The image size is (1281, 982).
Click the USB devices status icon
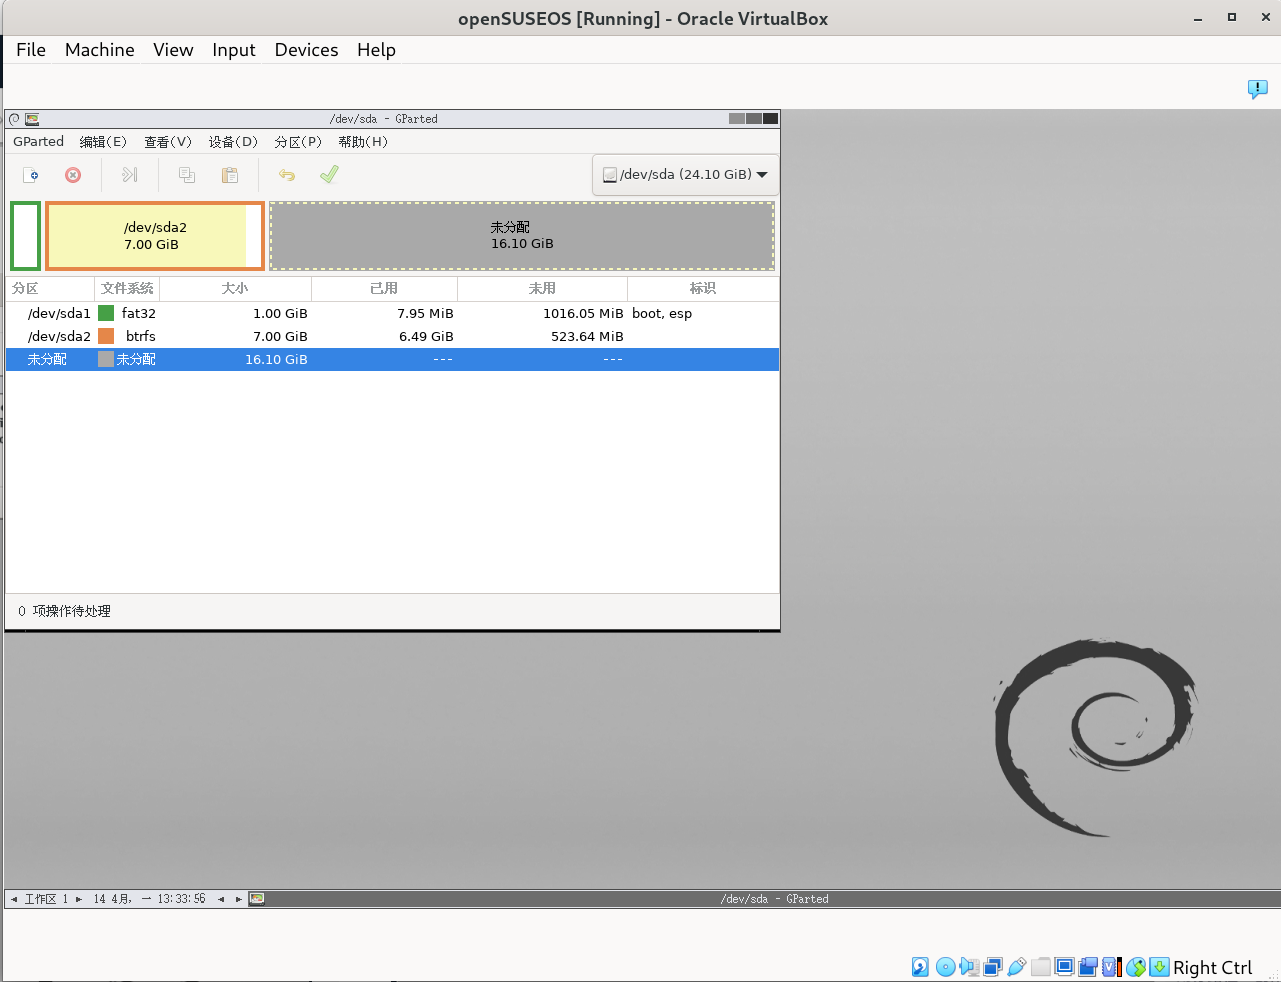(x=1017, y=967)
